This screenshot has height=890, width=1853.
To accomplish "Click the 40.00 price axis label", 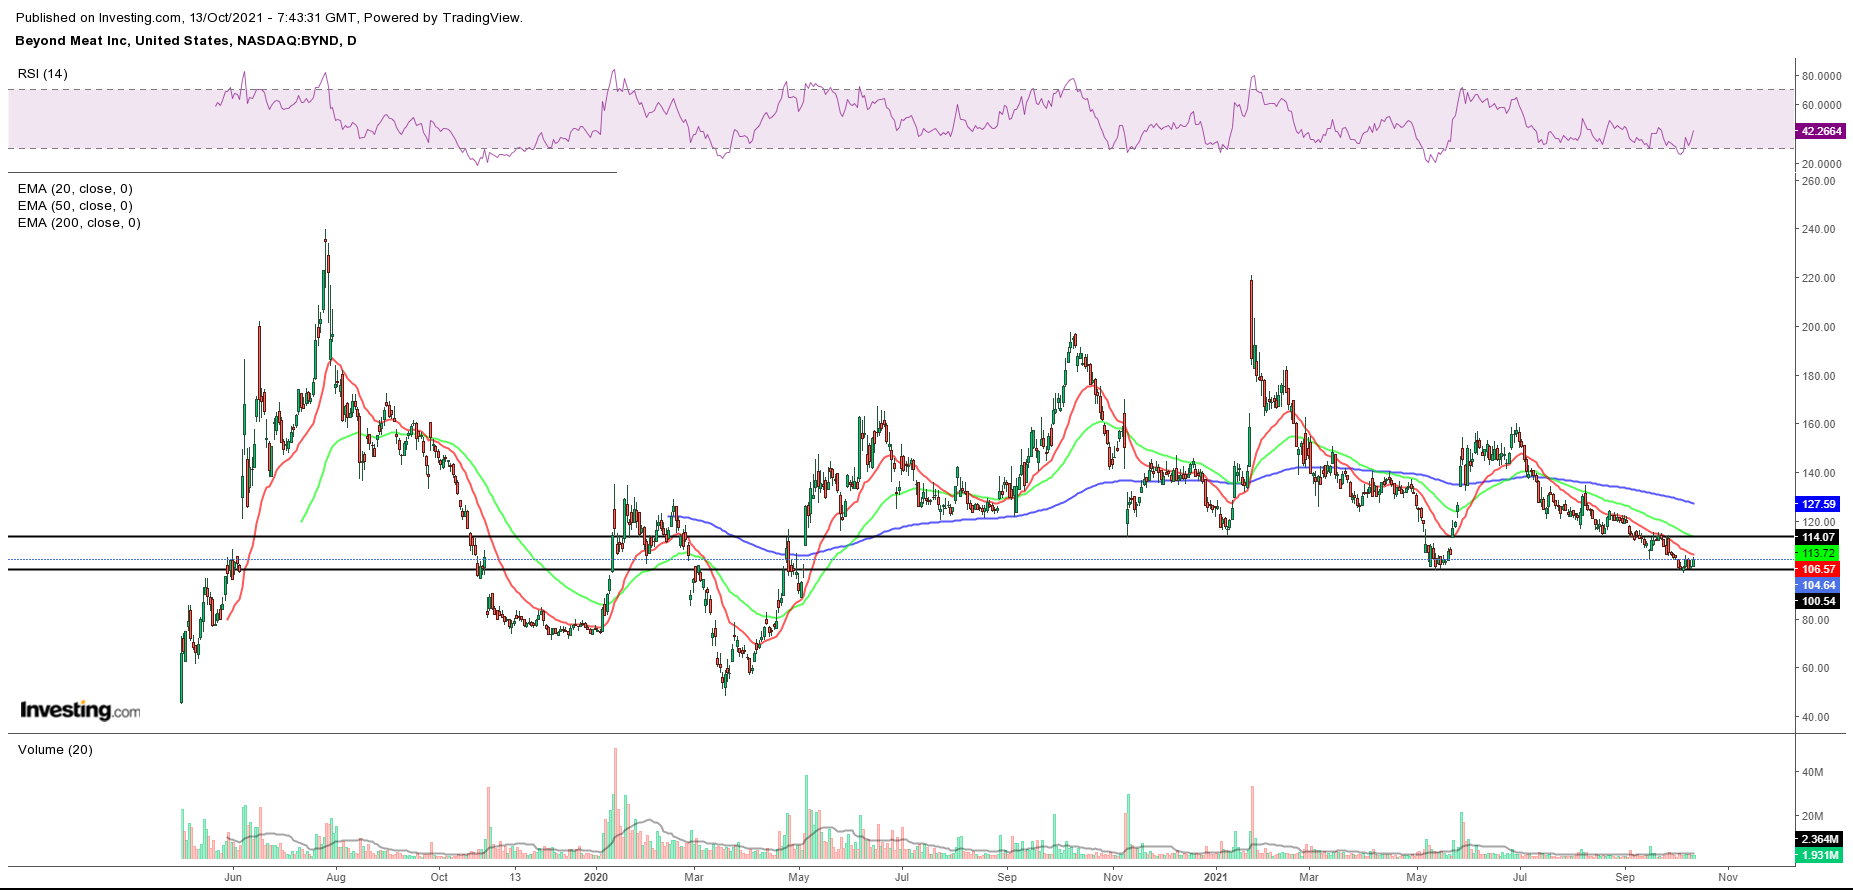I will point(1816,717).
